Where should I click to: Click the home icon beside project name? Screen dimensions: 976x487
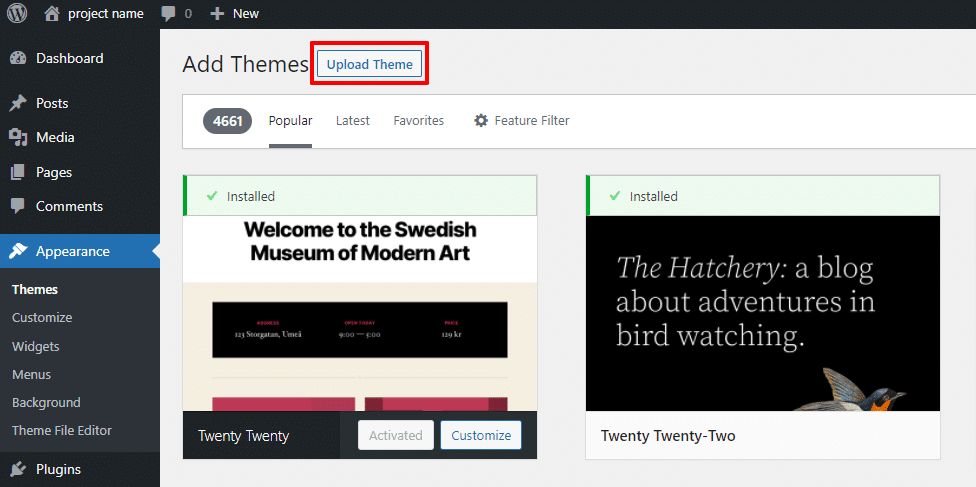pyautogui.click(x=53, y=13)
